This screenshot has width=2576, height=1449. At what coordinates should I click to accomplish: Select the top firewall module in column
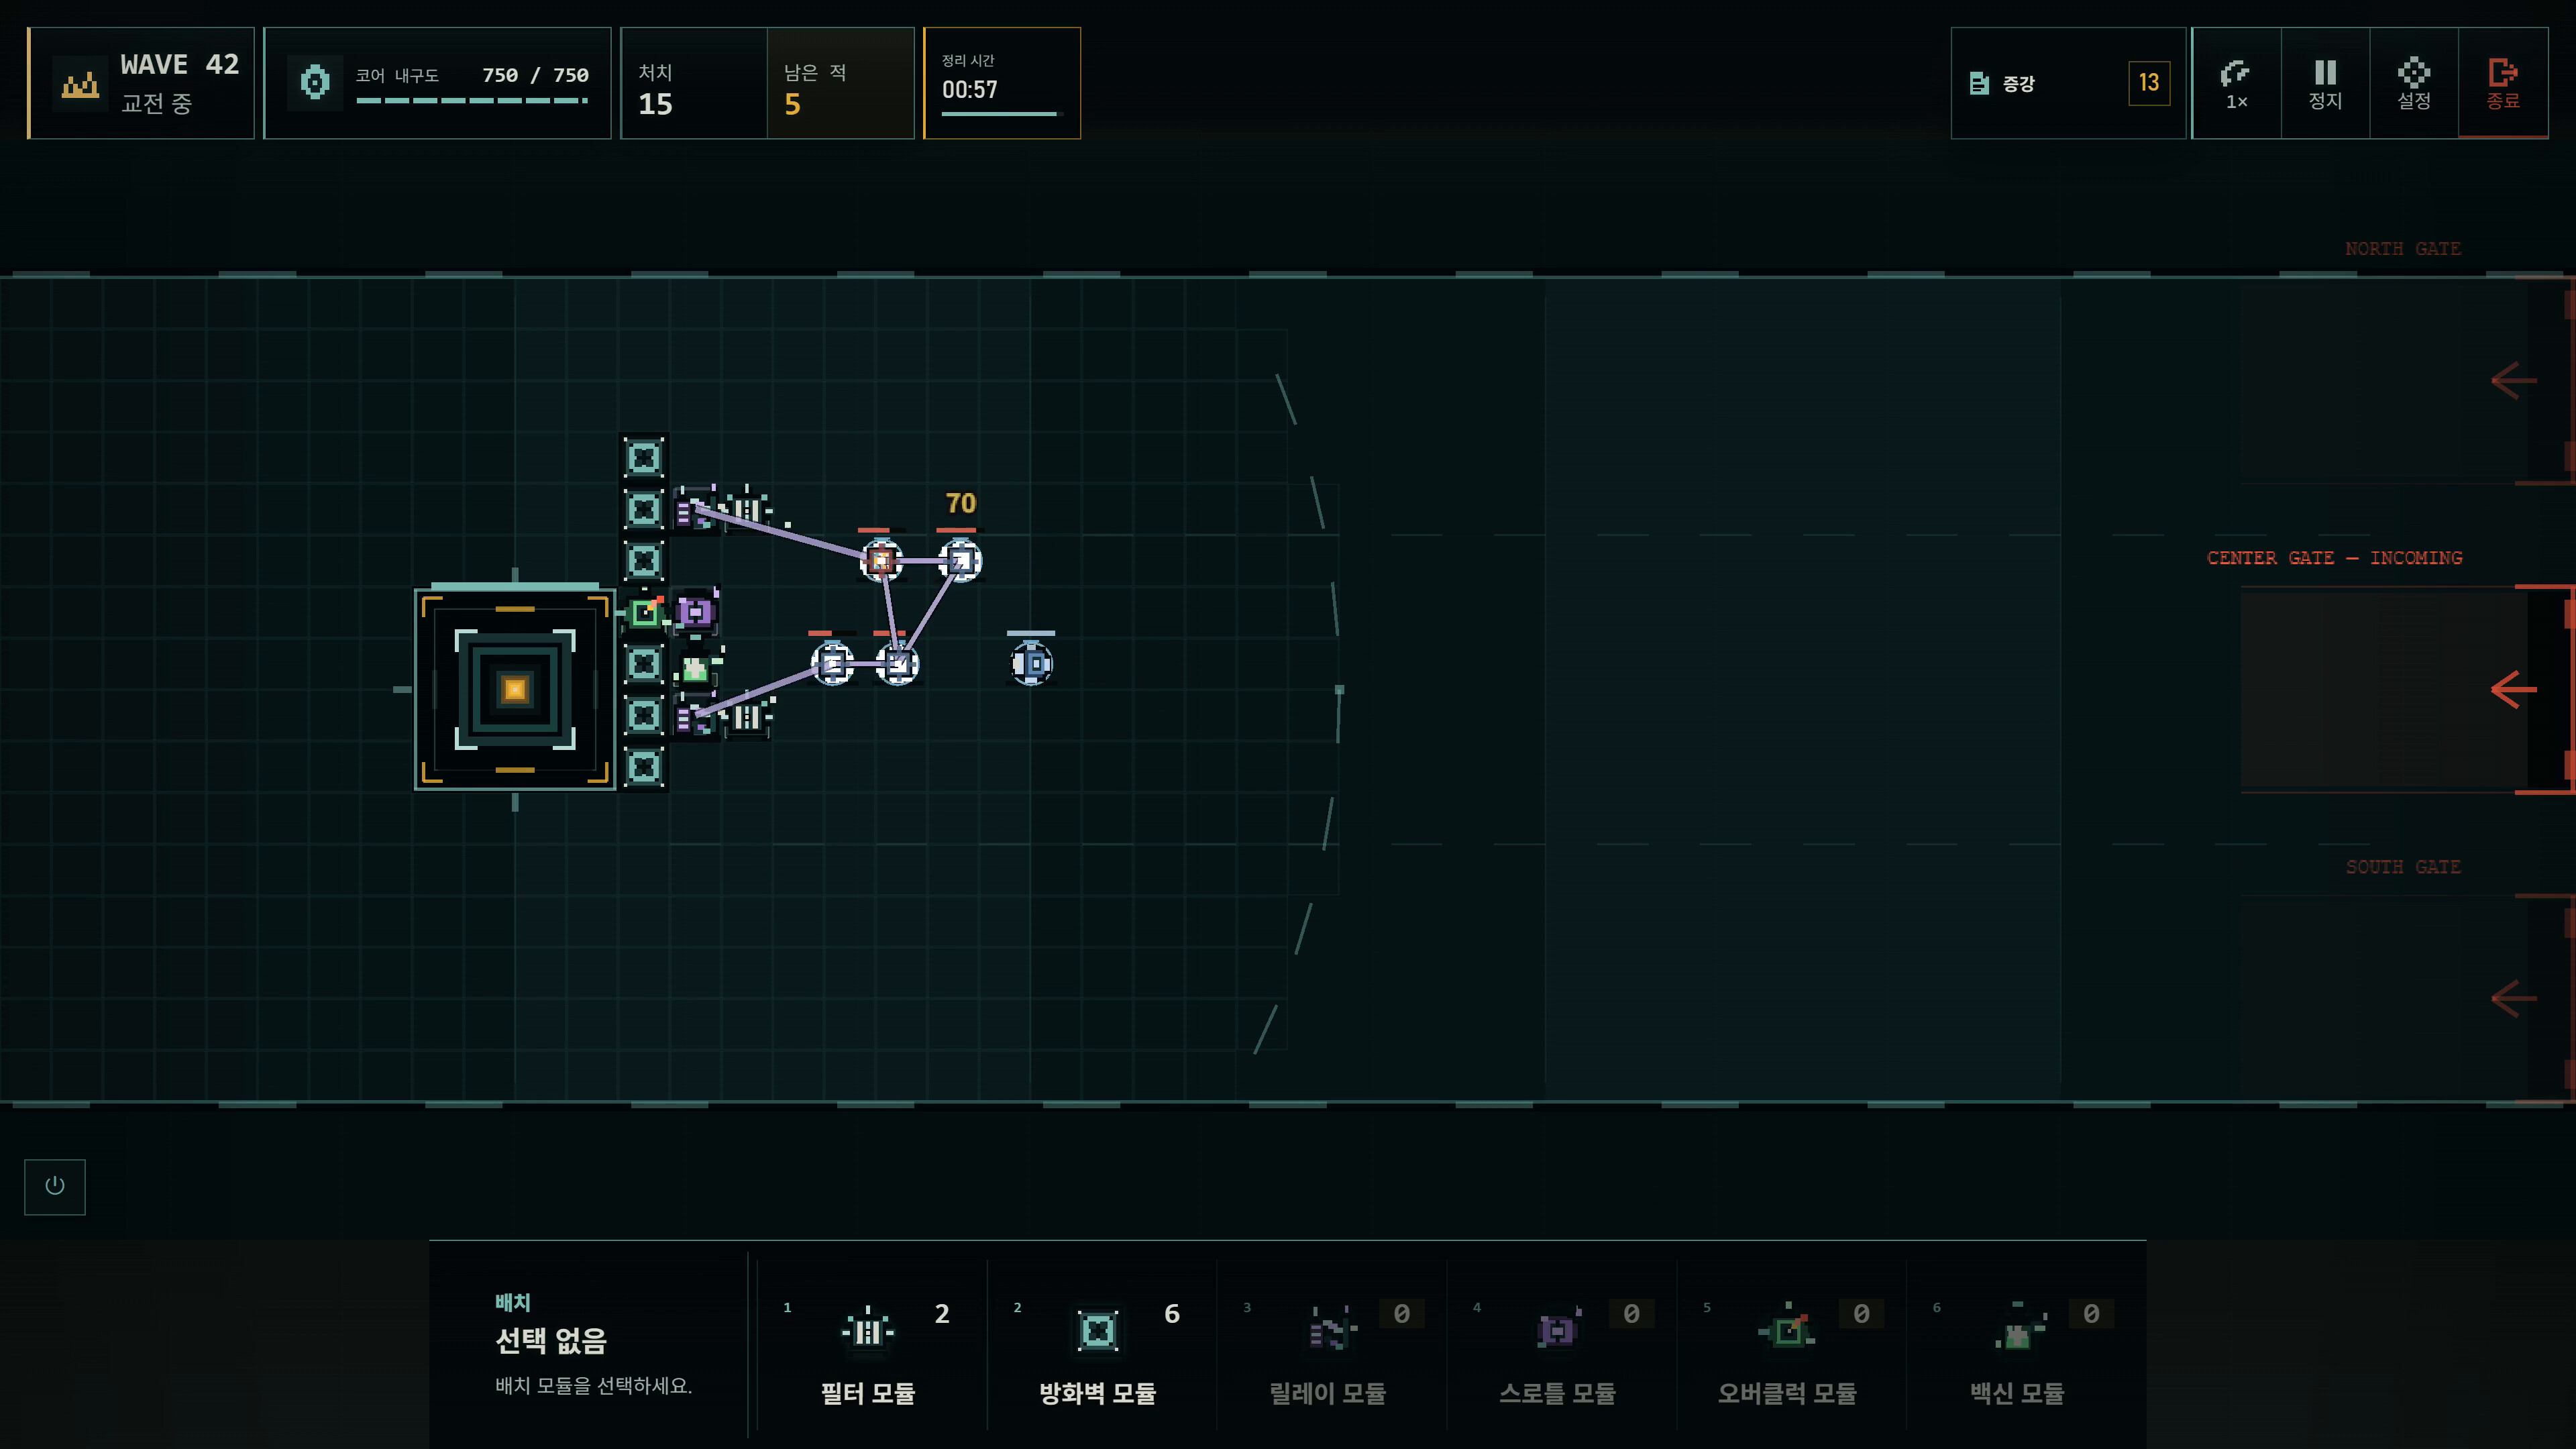coord(643,458)
